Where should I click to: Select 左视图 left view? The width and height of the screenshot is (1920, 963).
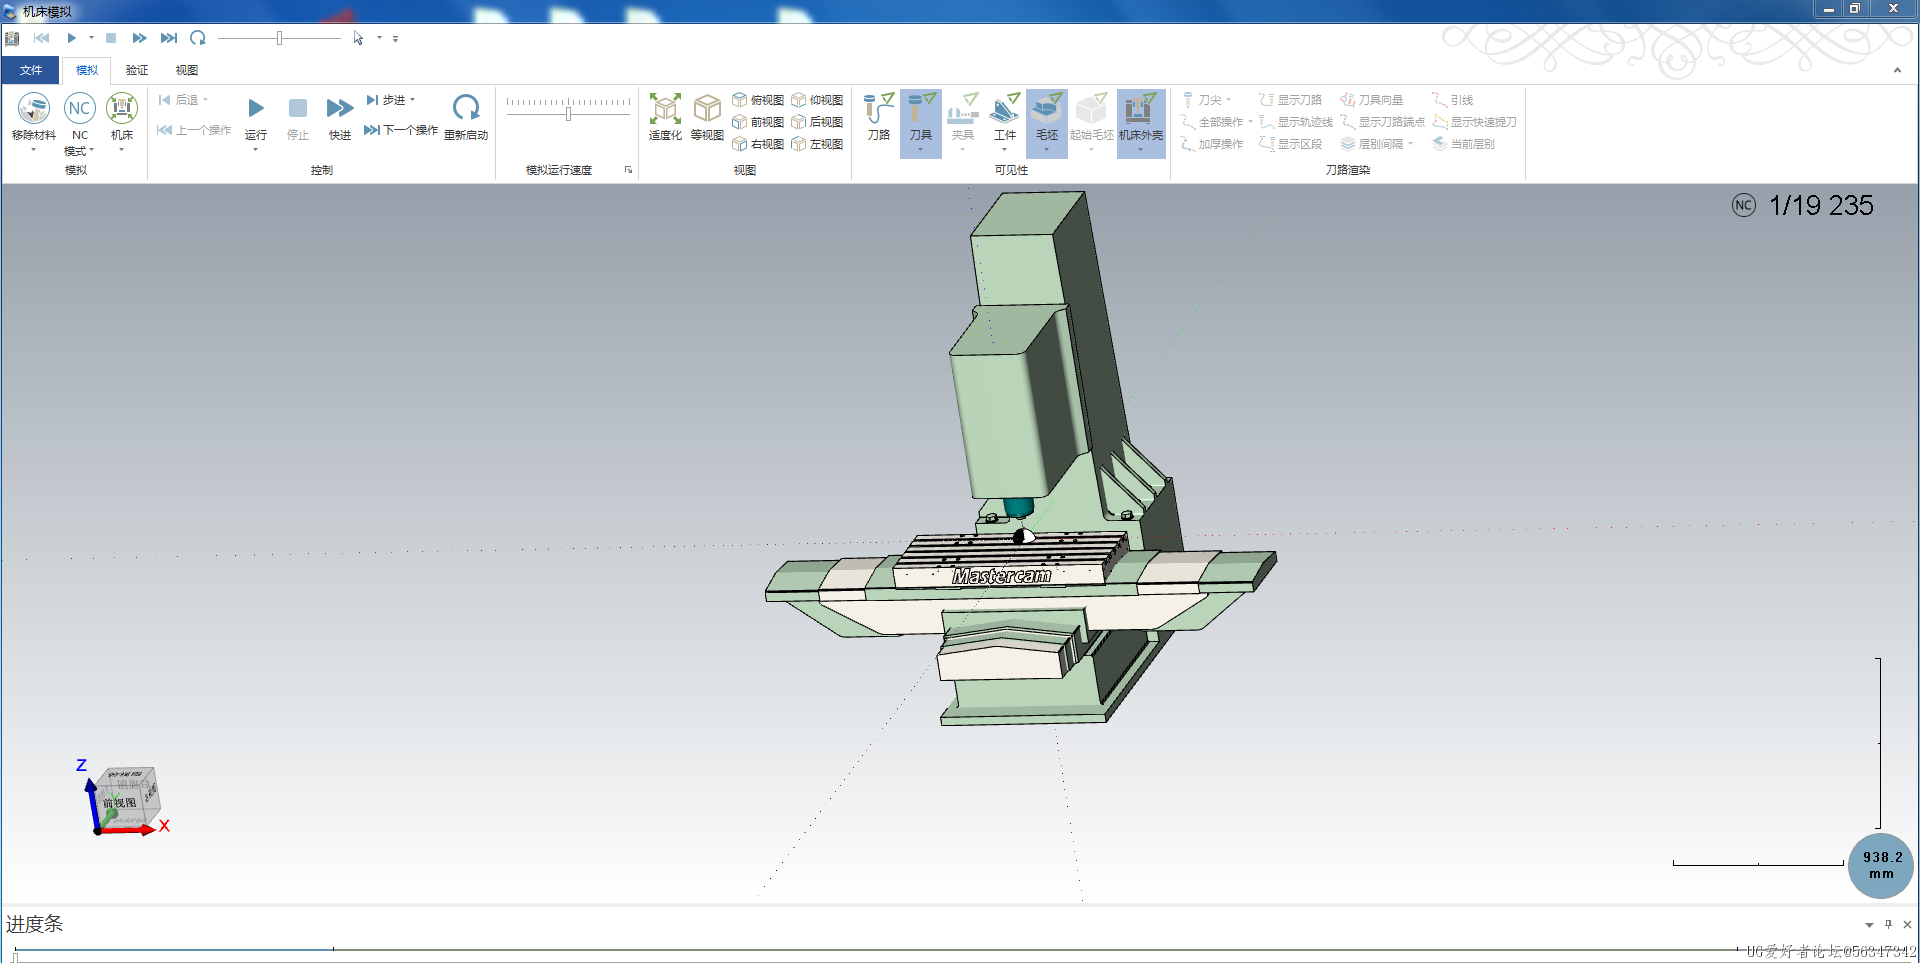[817, 144]
